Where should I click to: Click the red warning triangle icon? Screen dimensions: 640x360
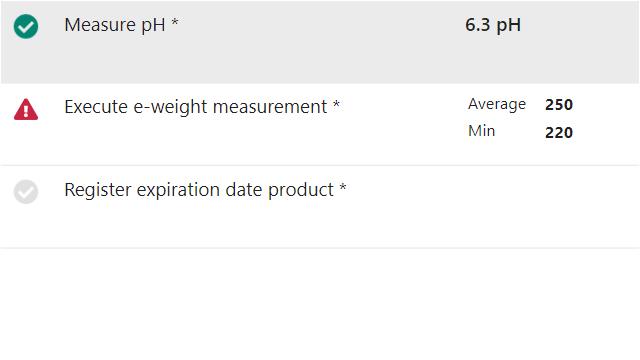pyautogui.click(x=26, y=109)
